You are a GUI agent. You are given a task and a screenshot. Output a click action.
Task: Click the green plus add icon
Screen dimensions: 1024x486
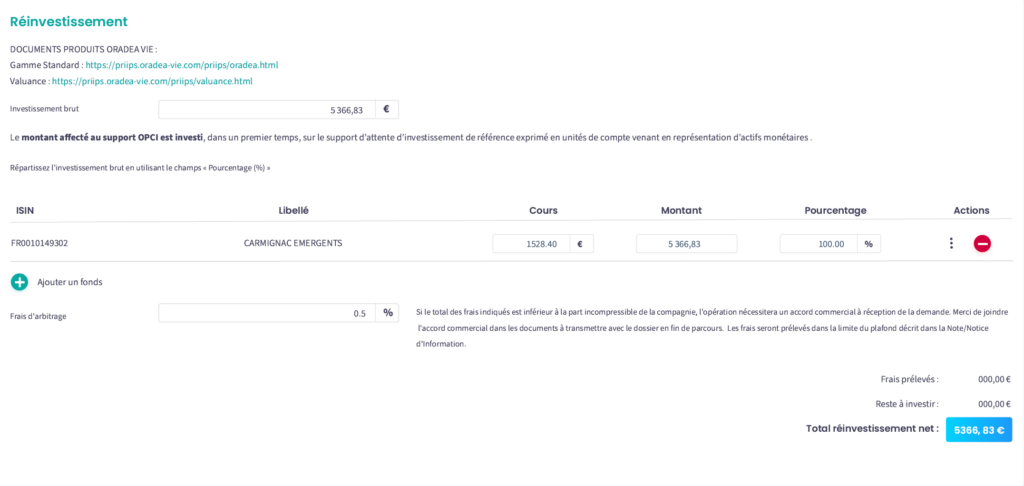pyautogui.click(x=20, y=282)
